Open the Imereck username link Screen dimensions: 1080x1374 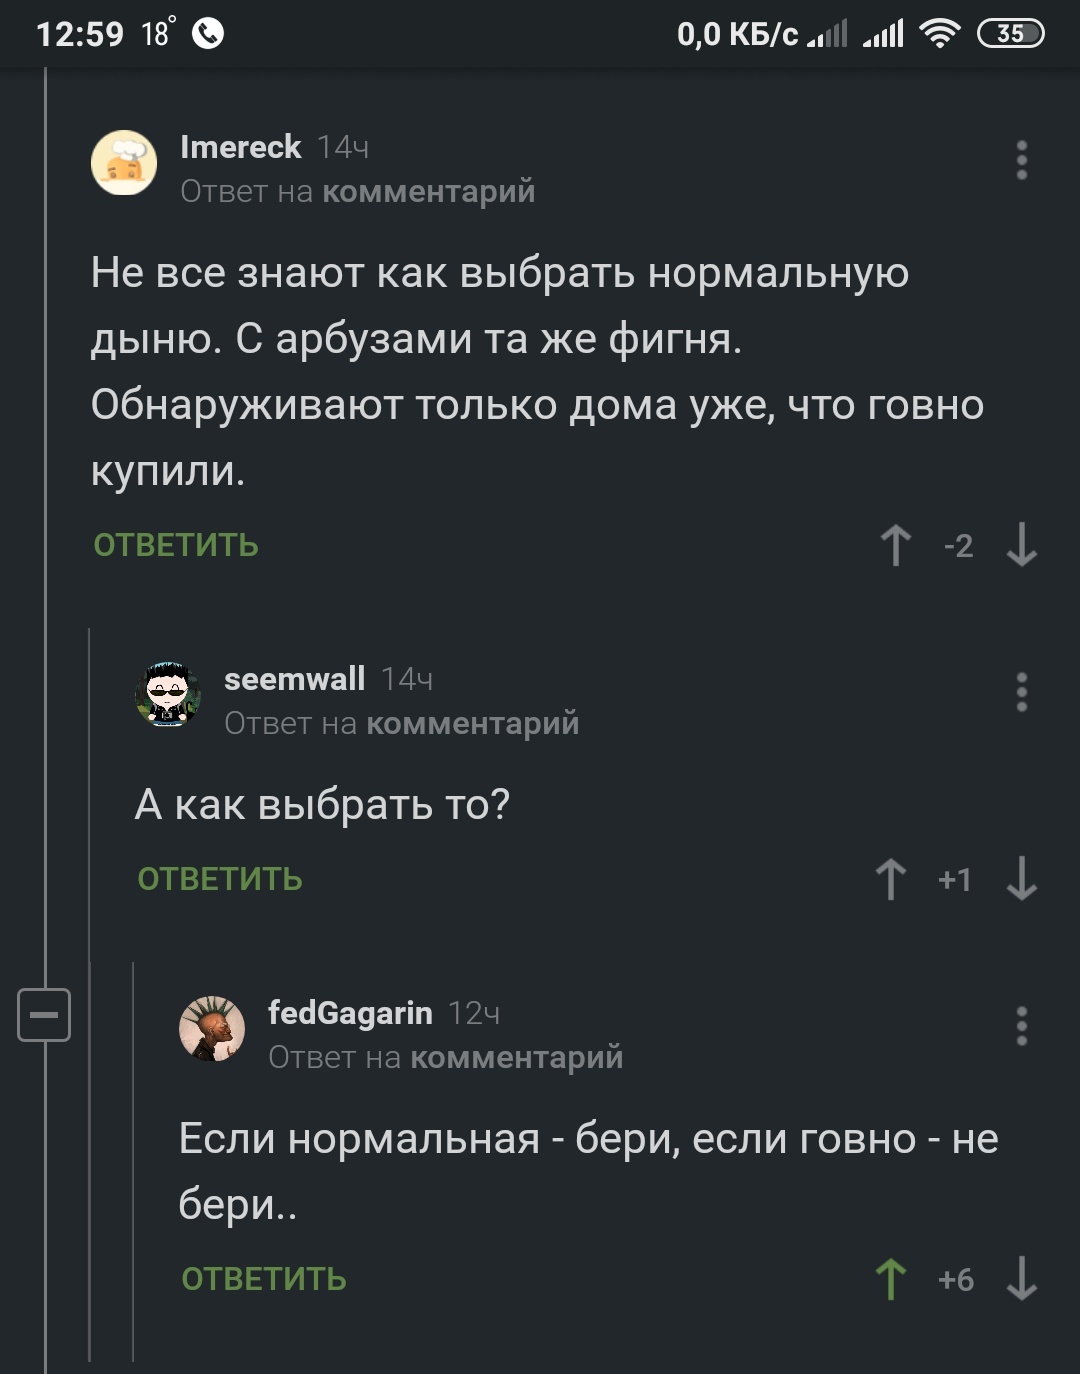[240, 147]
